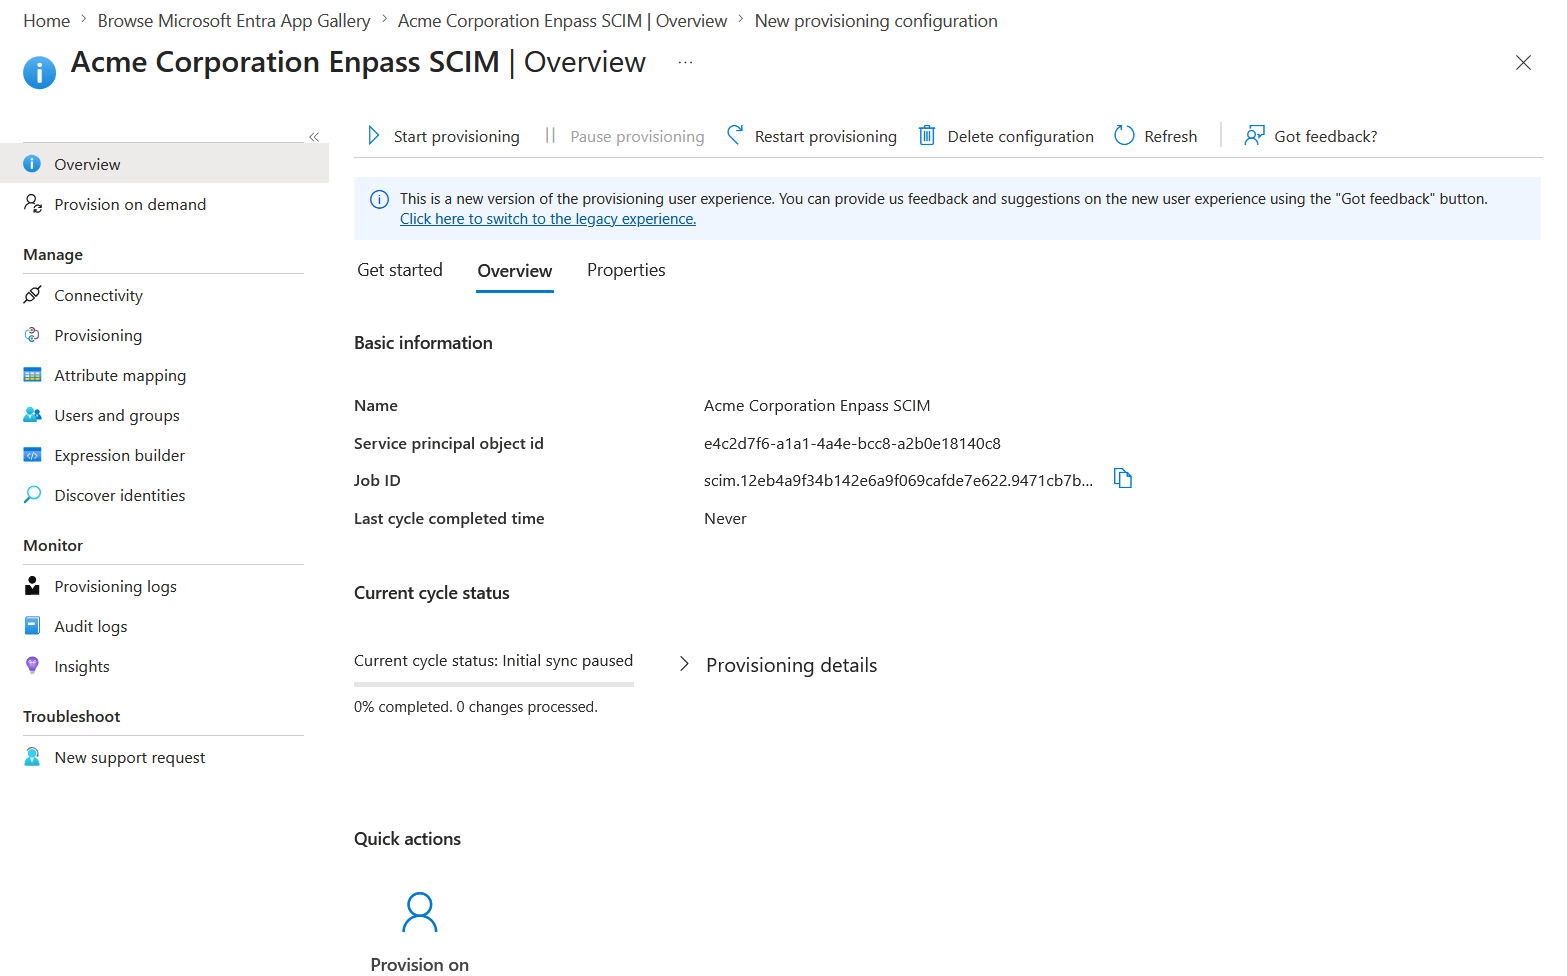Viewport: 1567px width, 976px height.
Task: Click the Delete configuration button label
Action: [1021, 136]
